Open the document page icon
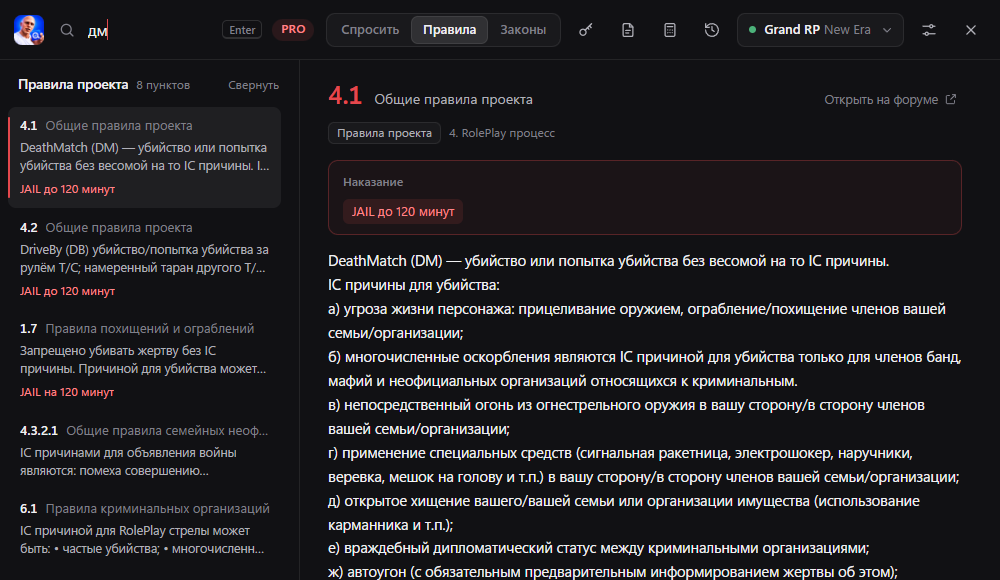 [628, 30]
